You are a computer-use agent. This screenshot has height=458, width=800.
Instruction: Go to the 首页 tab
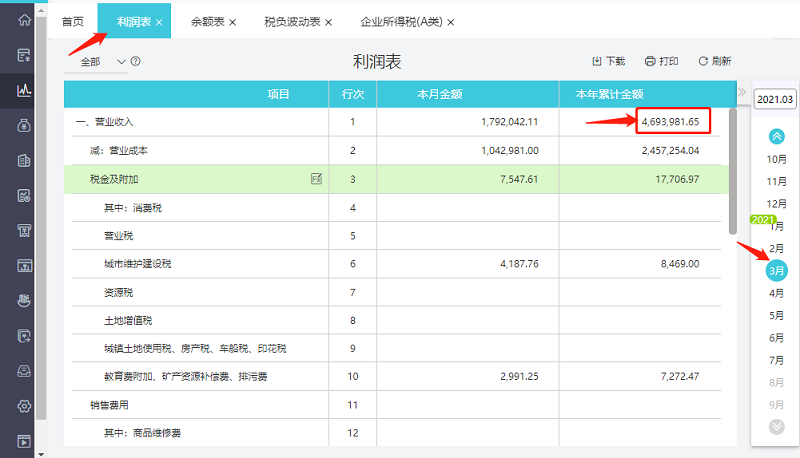(x=72, y=21)
